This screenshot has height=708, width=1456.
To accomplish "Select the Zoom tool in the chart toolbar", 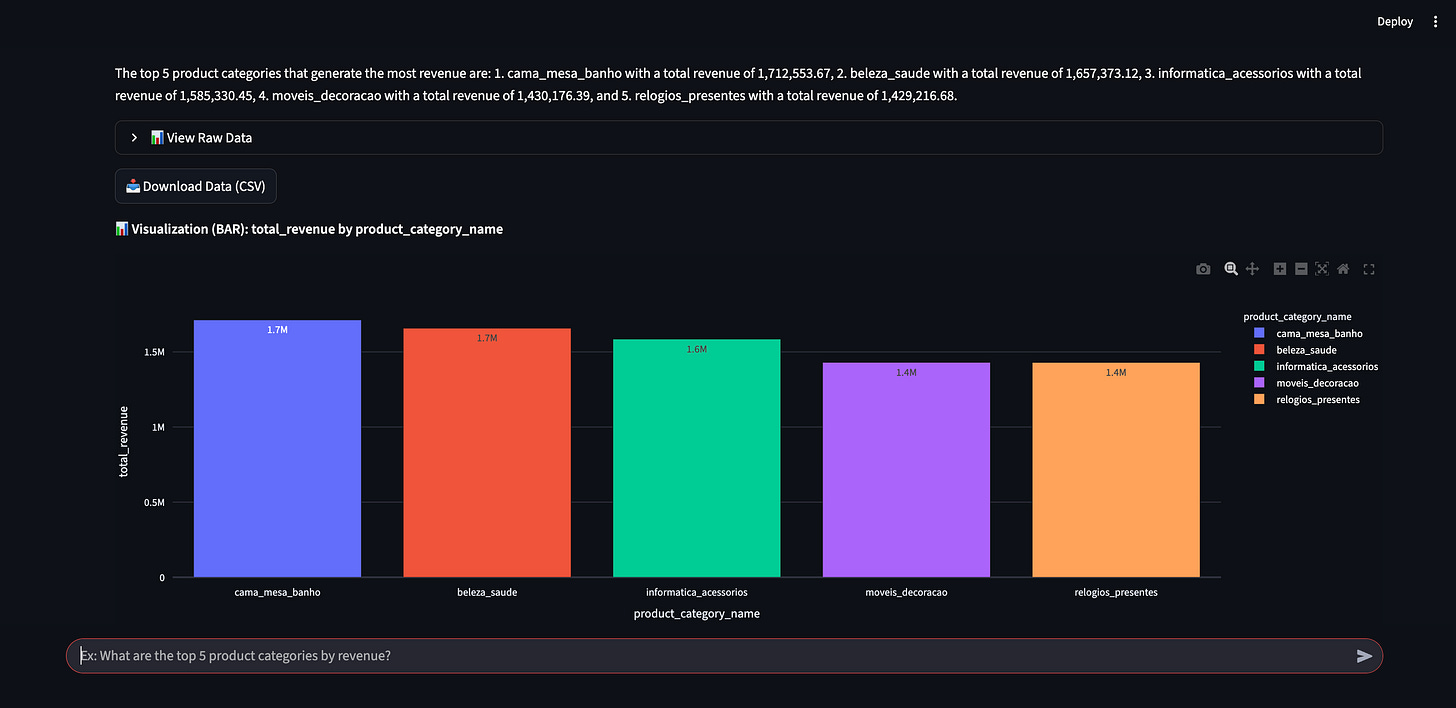I will [x=1231, y=268].
